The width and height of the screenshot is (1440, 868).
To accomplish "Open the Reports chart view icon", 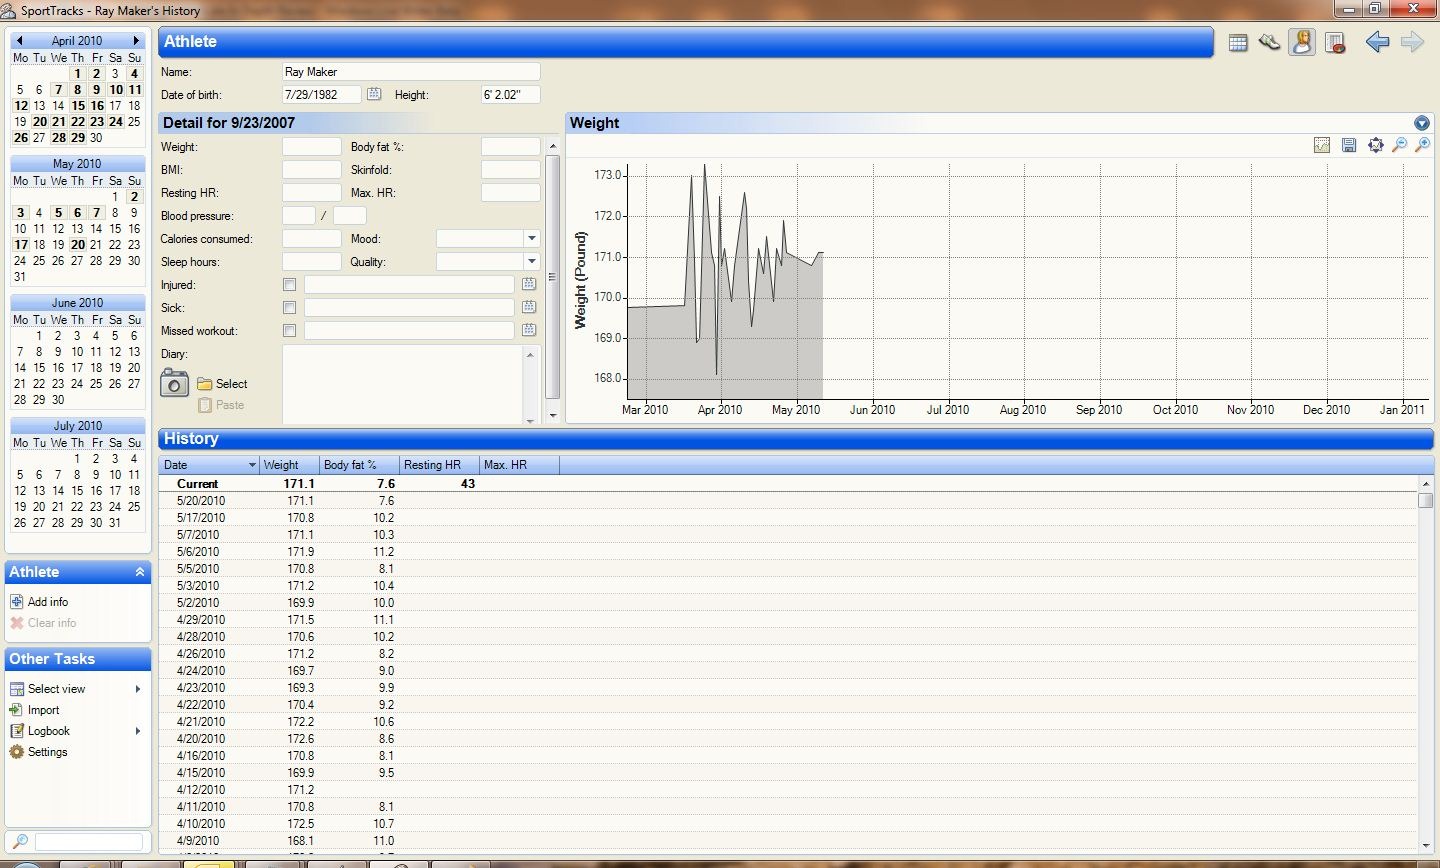I will click(1335, 42).
